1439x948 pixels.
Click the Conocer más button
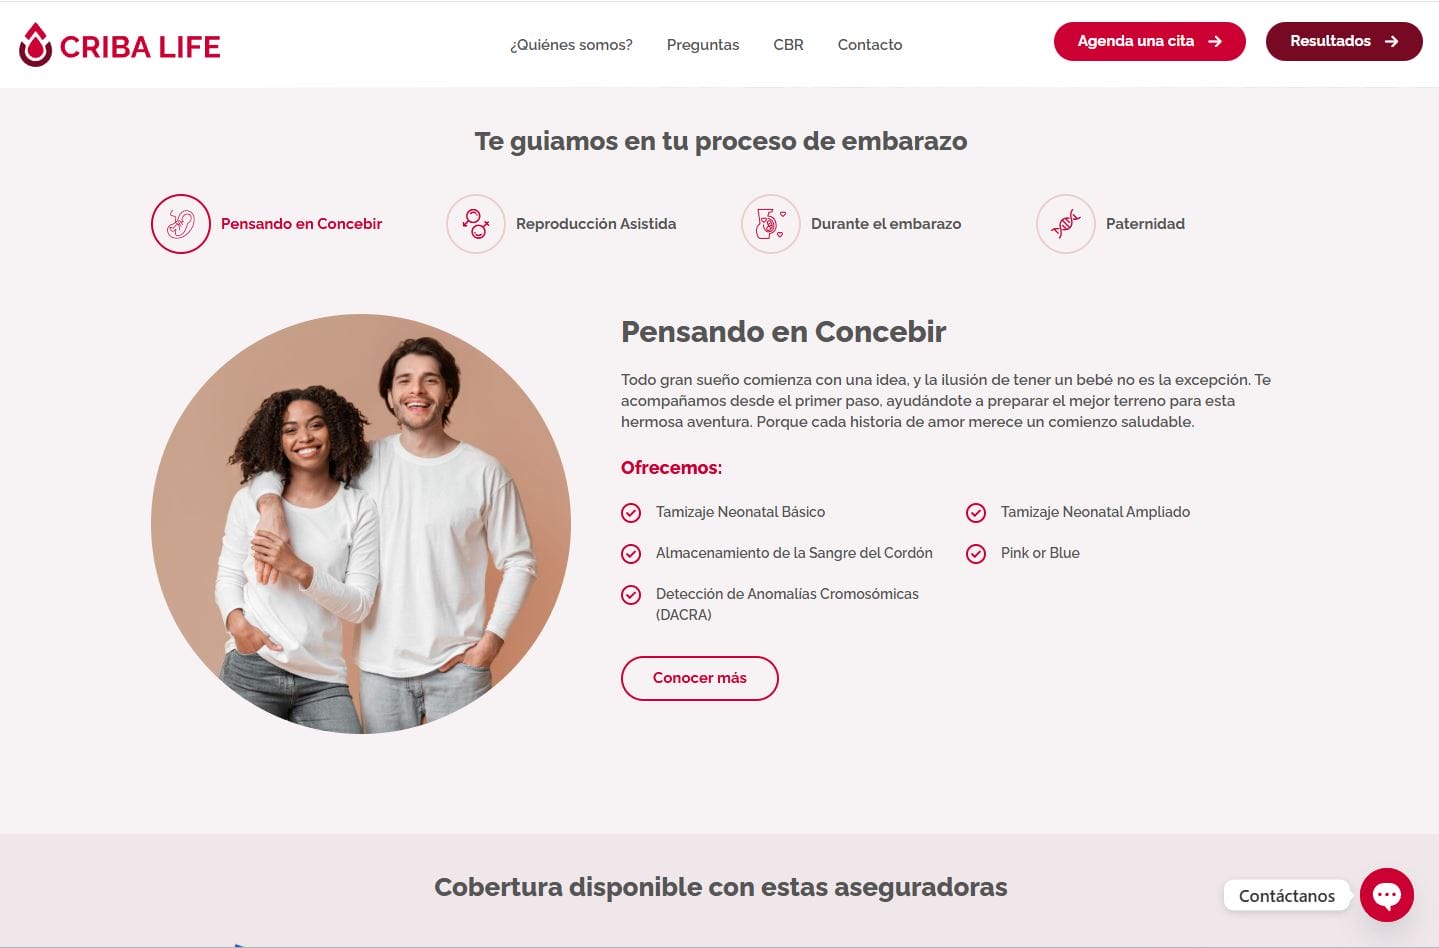click(700, 678)
